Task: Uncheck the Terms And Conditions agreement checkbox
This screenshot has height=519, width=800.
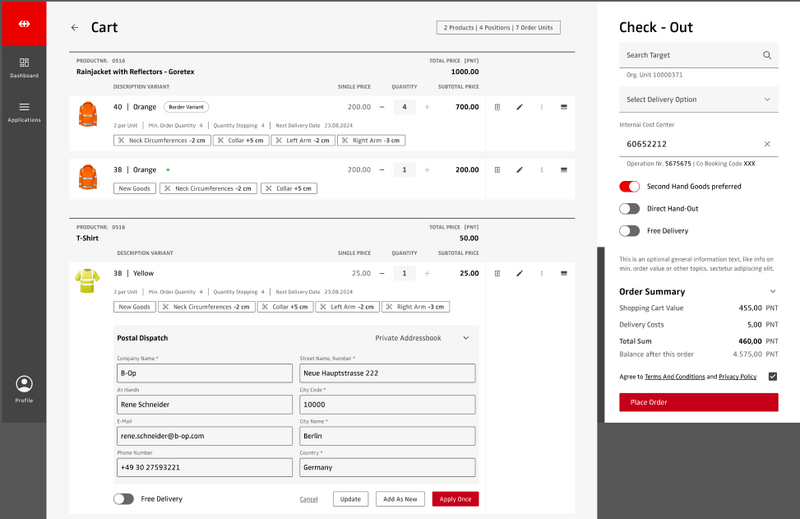Action: (772, 377)
